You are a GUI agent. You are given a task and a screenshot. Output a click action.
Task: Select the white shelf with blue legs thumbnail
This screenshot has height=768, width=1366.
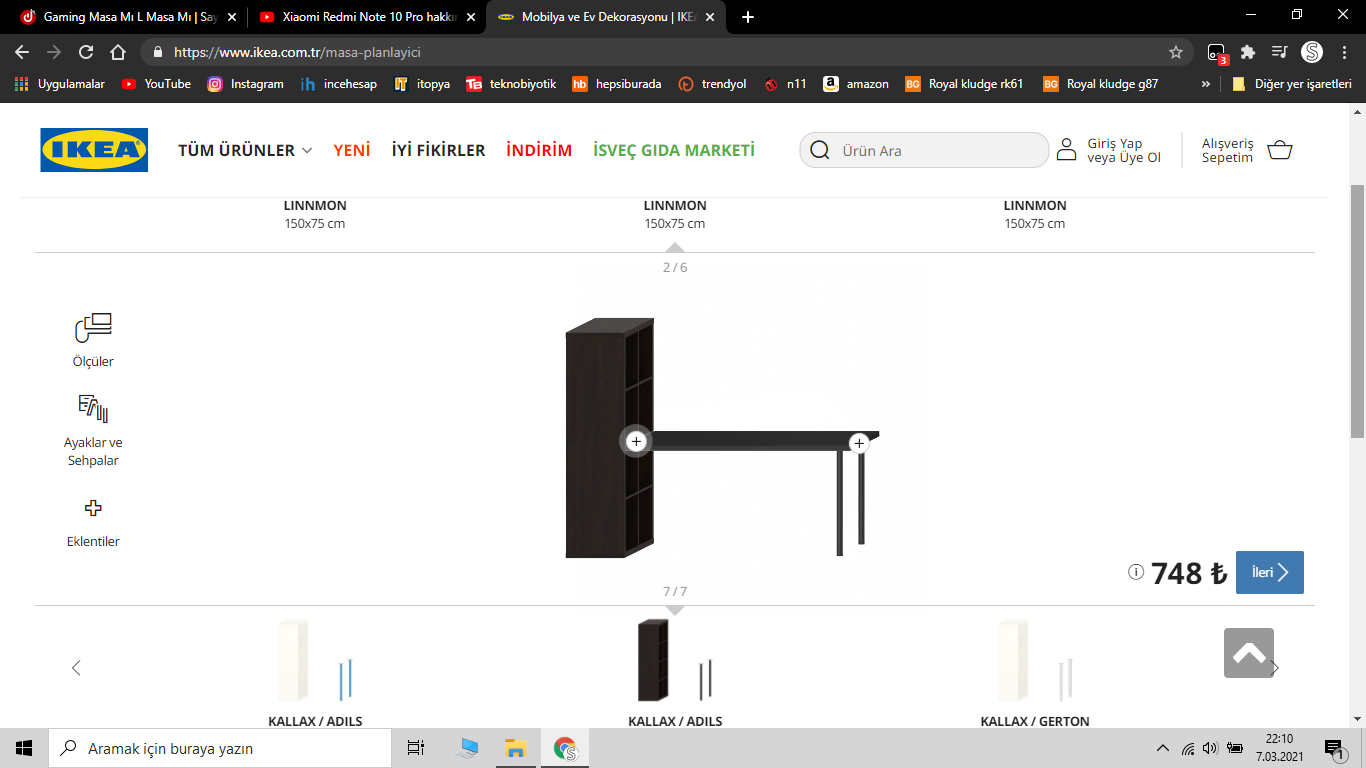(315, 660)
